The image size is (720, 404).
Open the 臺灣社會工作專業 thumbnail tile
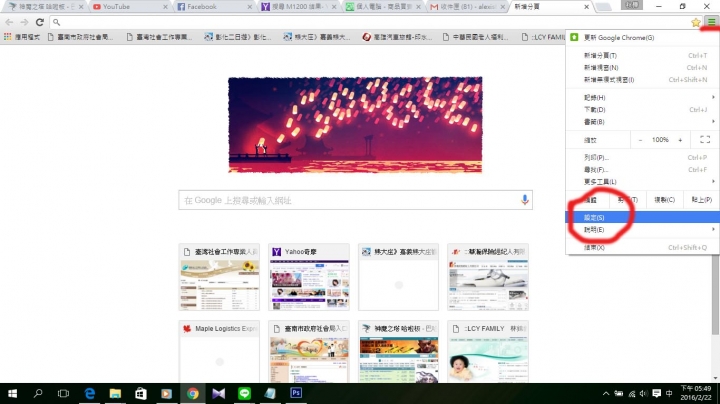[219, 277]
